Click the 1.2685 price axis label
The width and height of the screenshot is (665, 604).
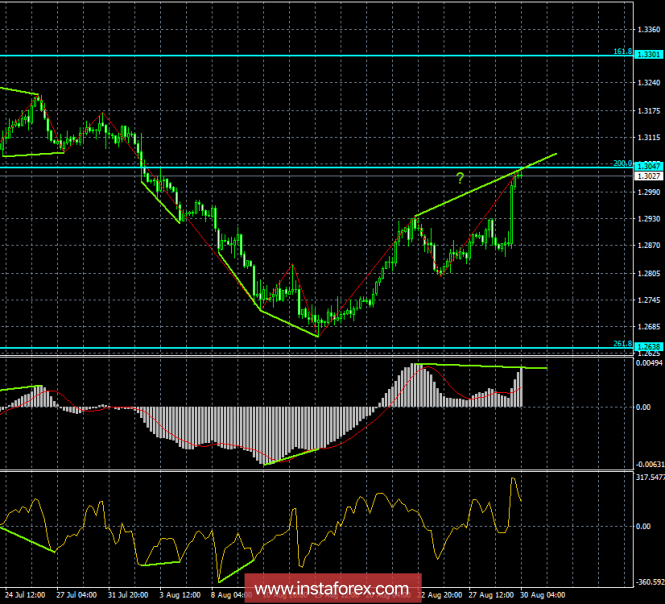coord(649,327)
